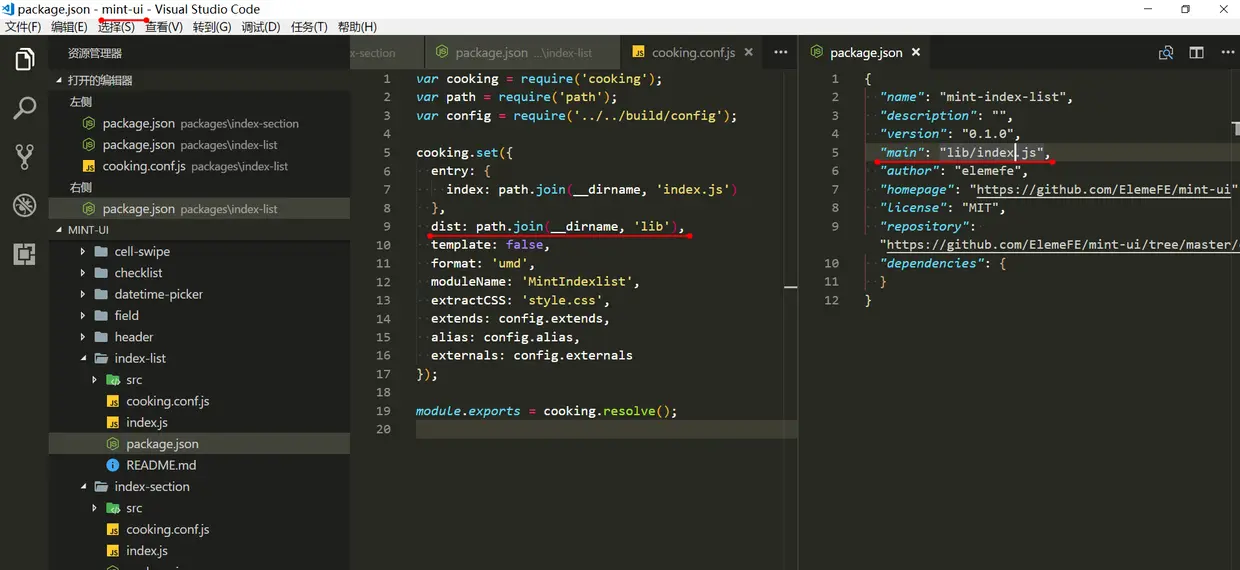Open package.json packages\index-section in open editors
This screenshot has height=570, width=1240.
(x=199, y=124)
